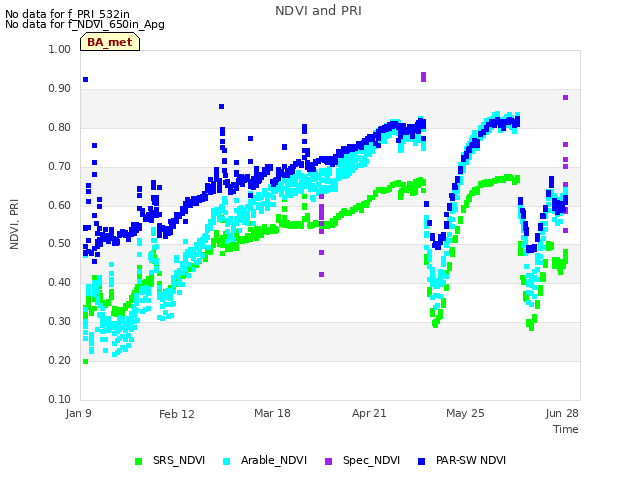640x480 pixels.
Task: Click the 0.60 y-axis tick label
Action: [x=60, y=205]
